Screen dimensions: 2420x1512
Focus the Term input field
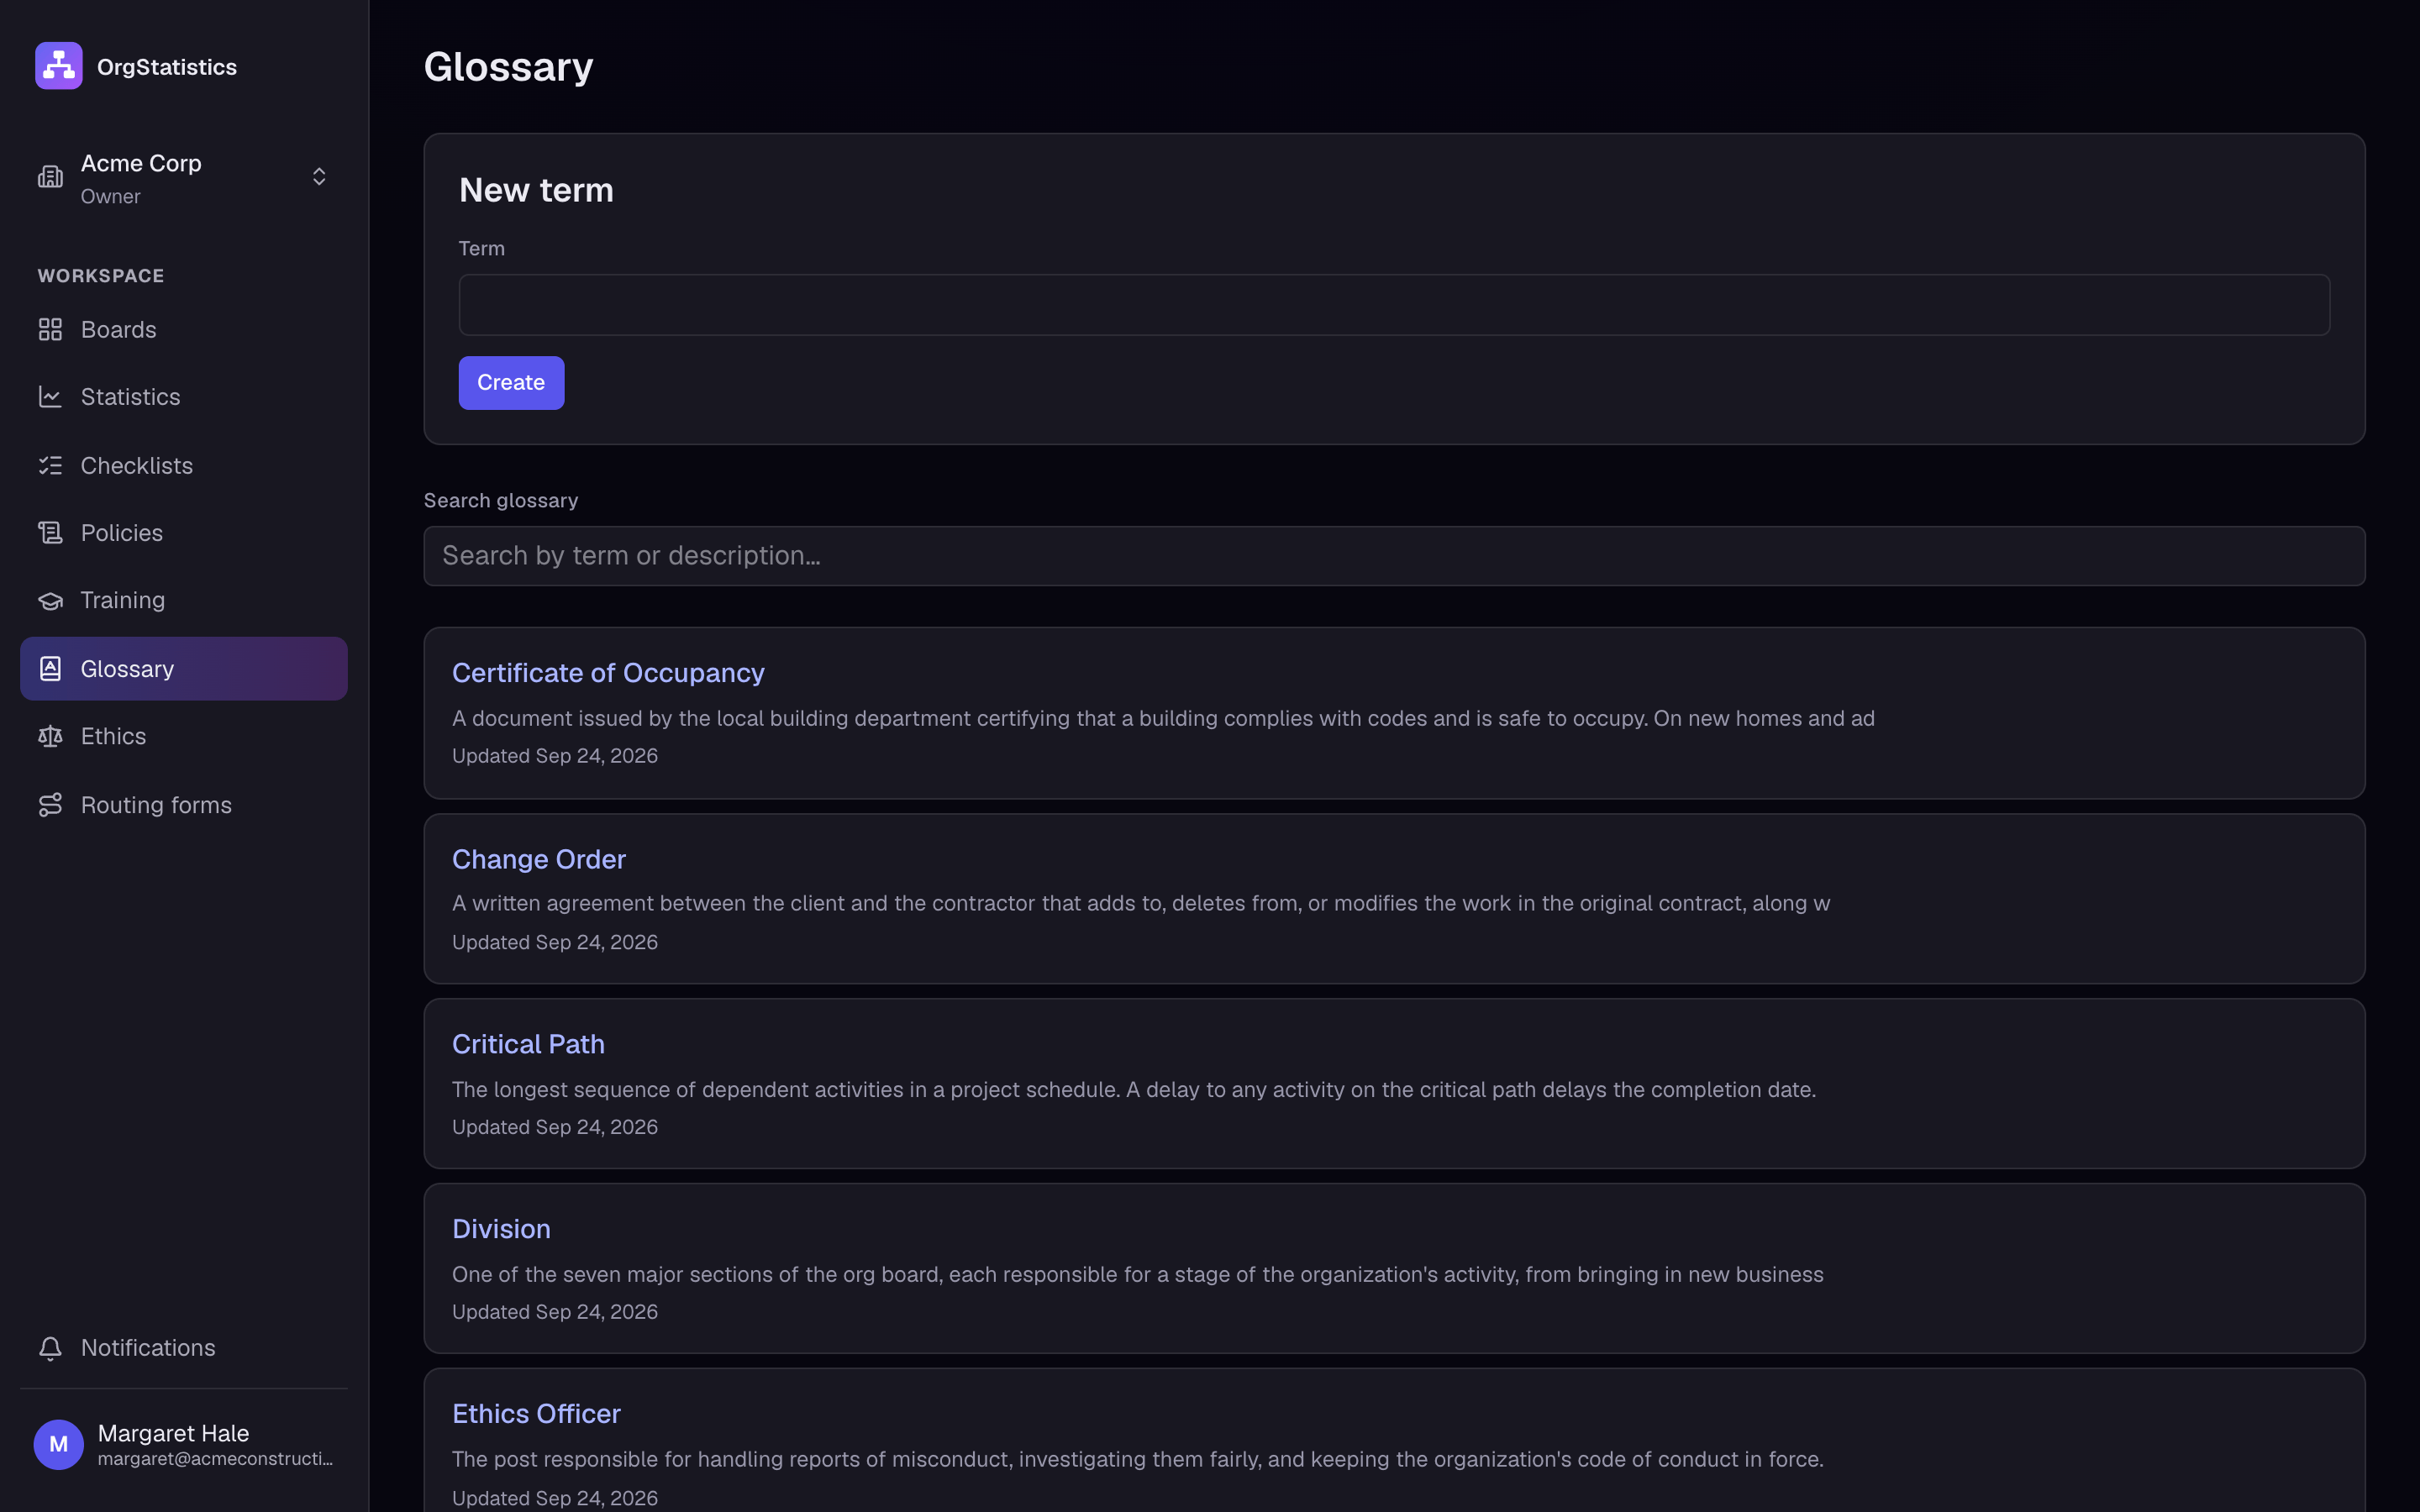[1394, 305]
